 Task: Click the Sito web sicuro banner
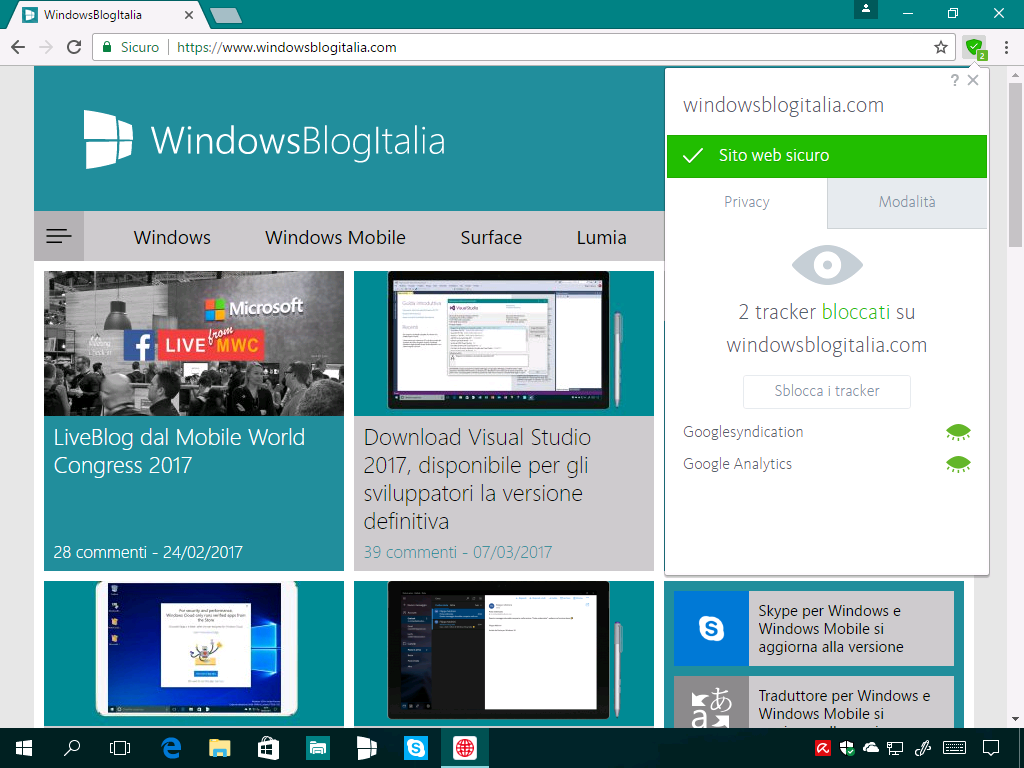827,156
